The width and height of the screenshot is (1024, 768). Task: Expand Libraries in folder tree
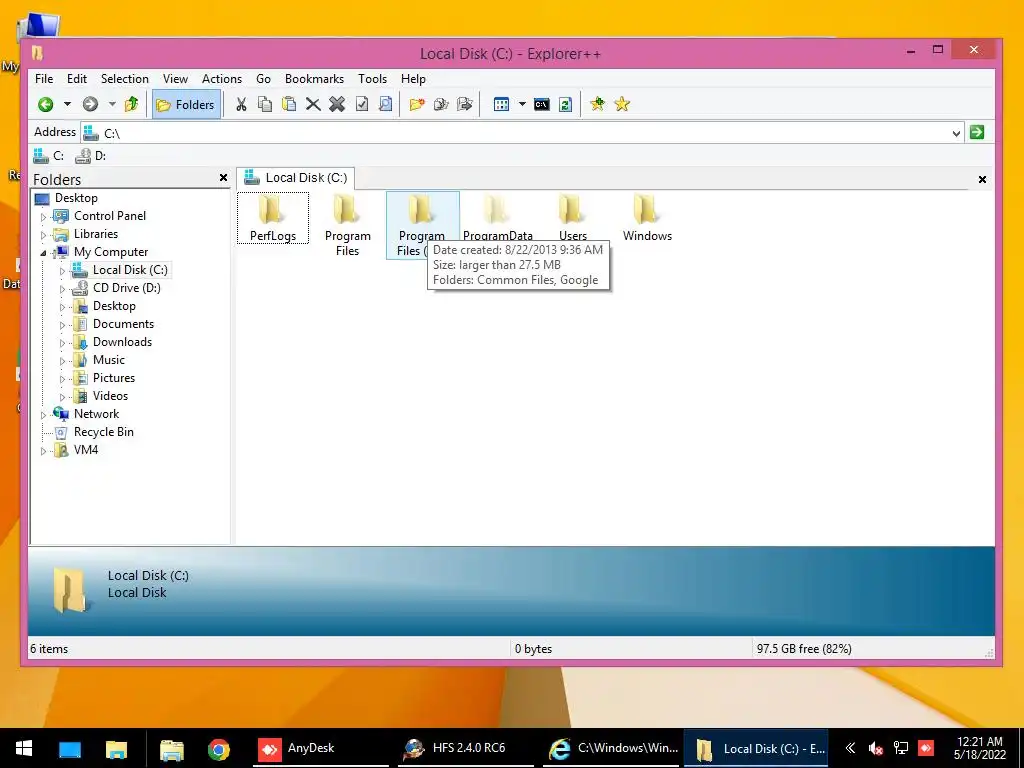(44, 234)
